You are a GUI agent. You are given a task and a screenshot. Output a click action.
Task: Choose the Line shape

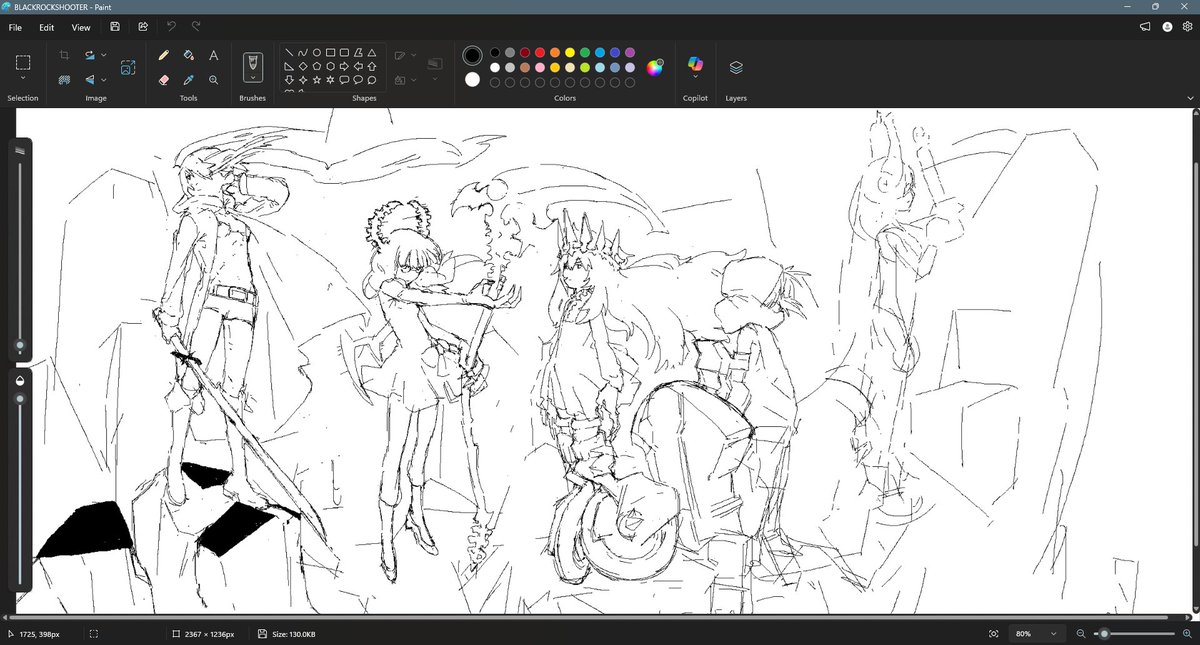pyautogui.click(x=289, y=52)
